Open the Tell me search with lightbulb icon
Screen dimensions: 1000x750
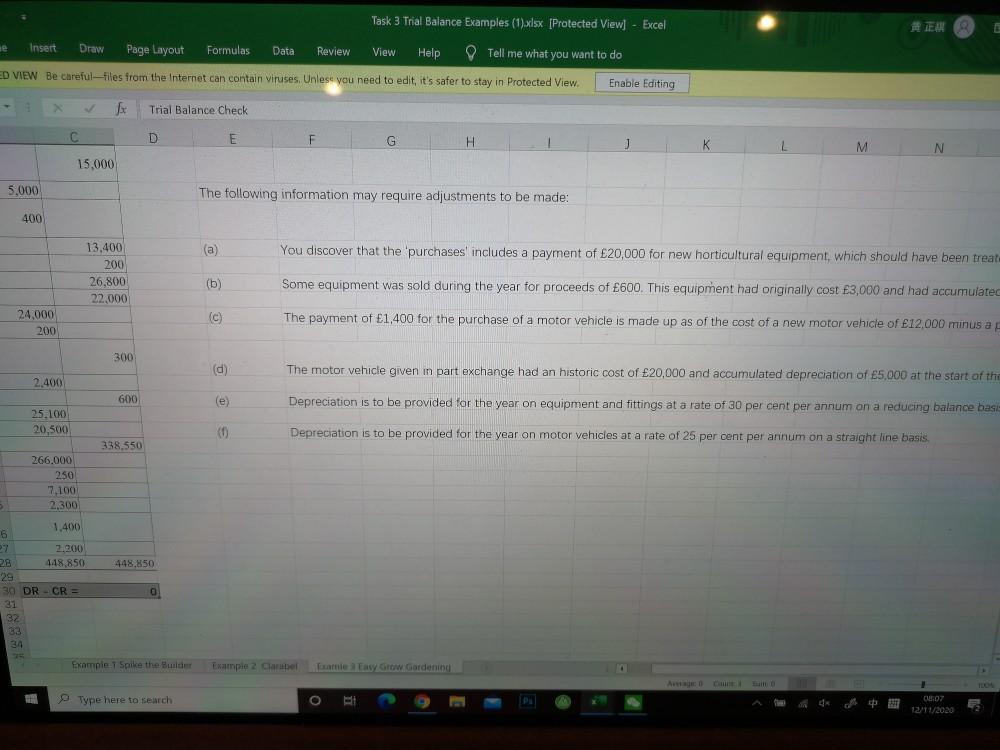tap(470, 52)
